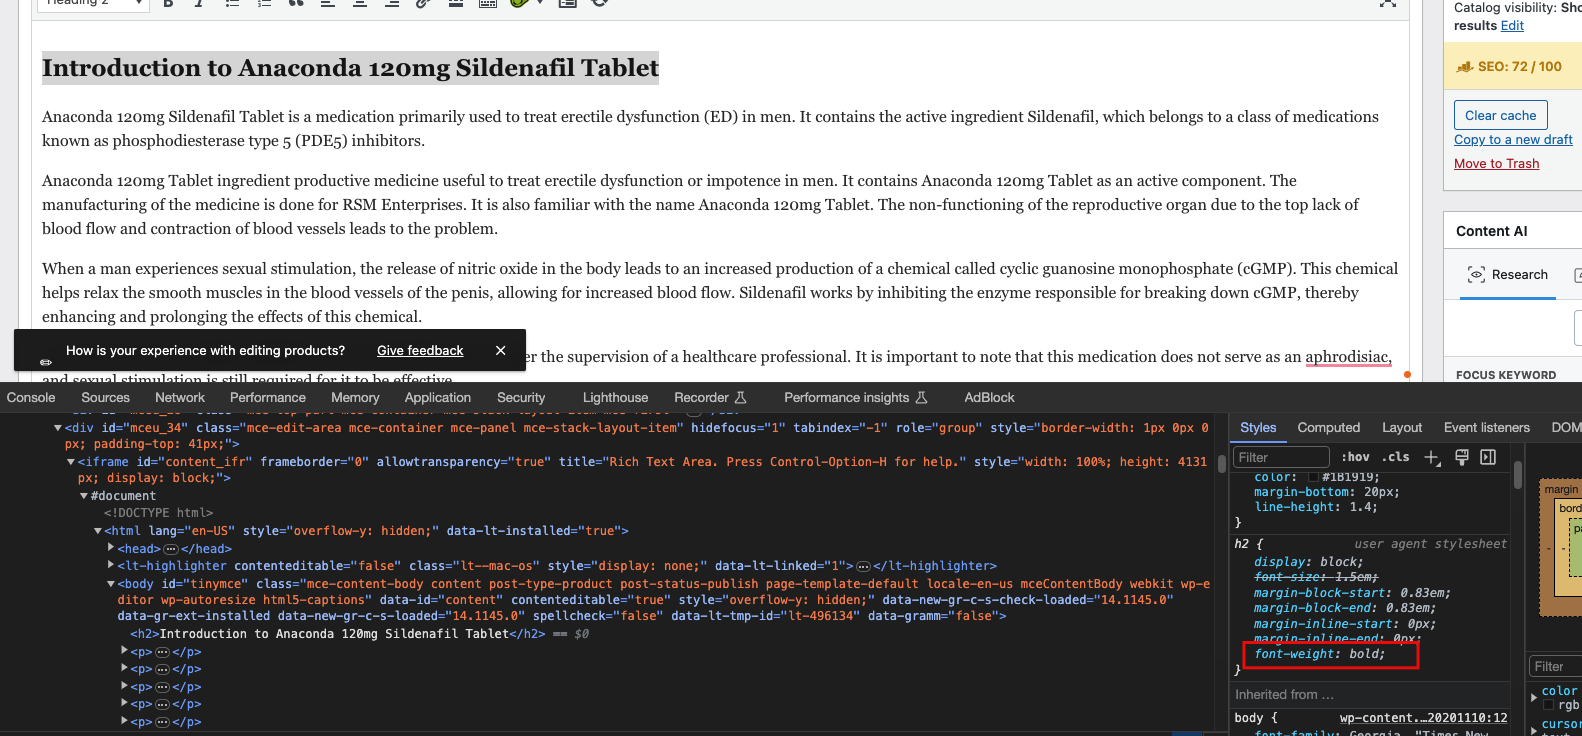Viewport: 1582px width, 736px height.
Task: Open the Memory tab
Action: (355, 397)
